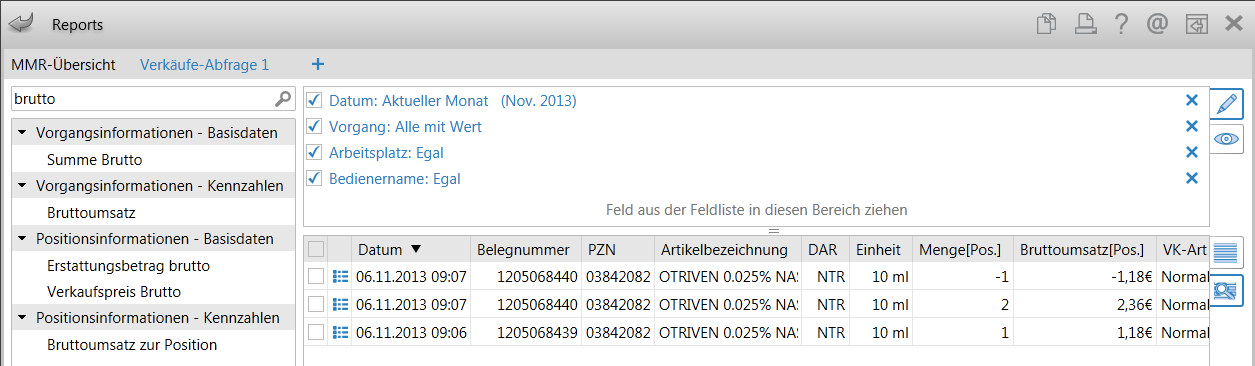Open details icon for first table row
1255x366 pixels.
340,276
